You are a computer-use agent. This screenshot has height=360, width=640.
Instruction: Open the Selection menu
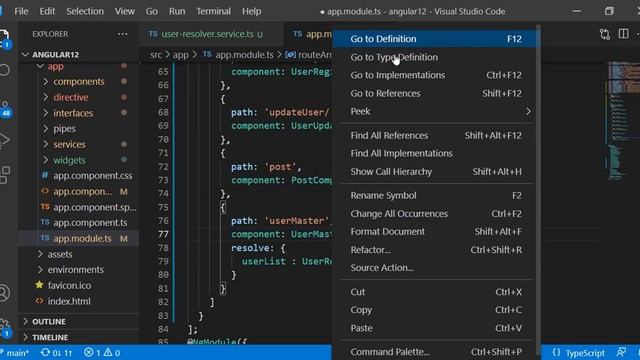[x=85, y=11]
